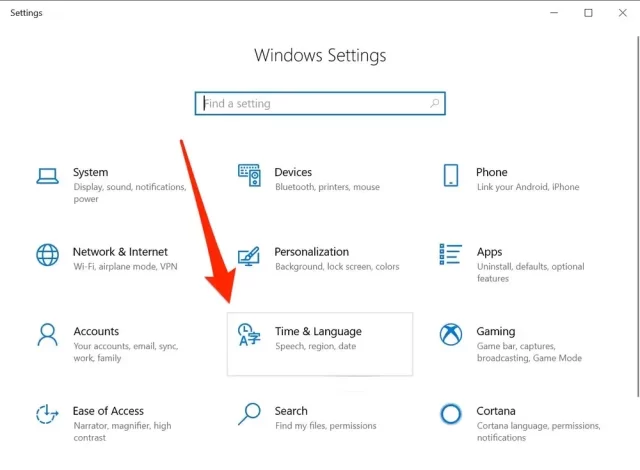This screenshot has width=640, height=470.
Task: Open the Phone icon
Action: pos(451,175)
